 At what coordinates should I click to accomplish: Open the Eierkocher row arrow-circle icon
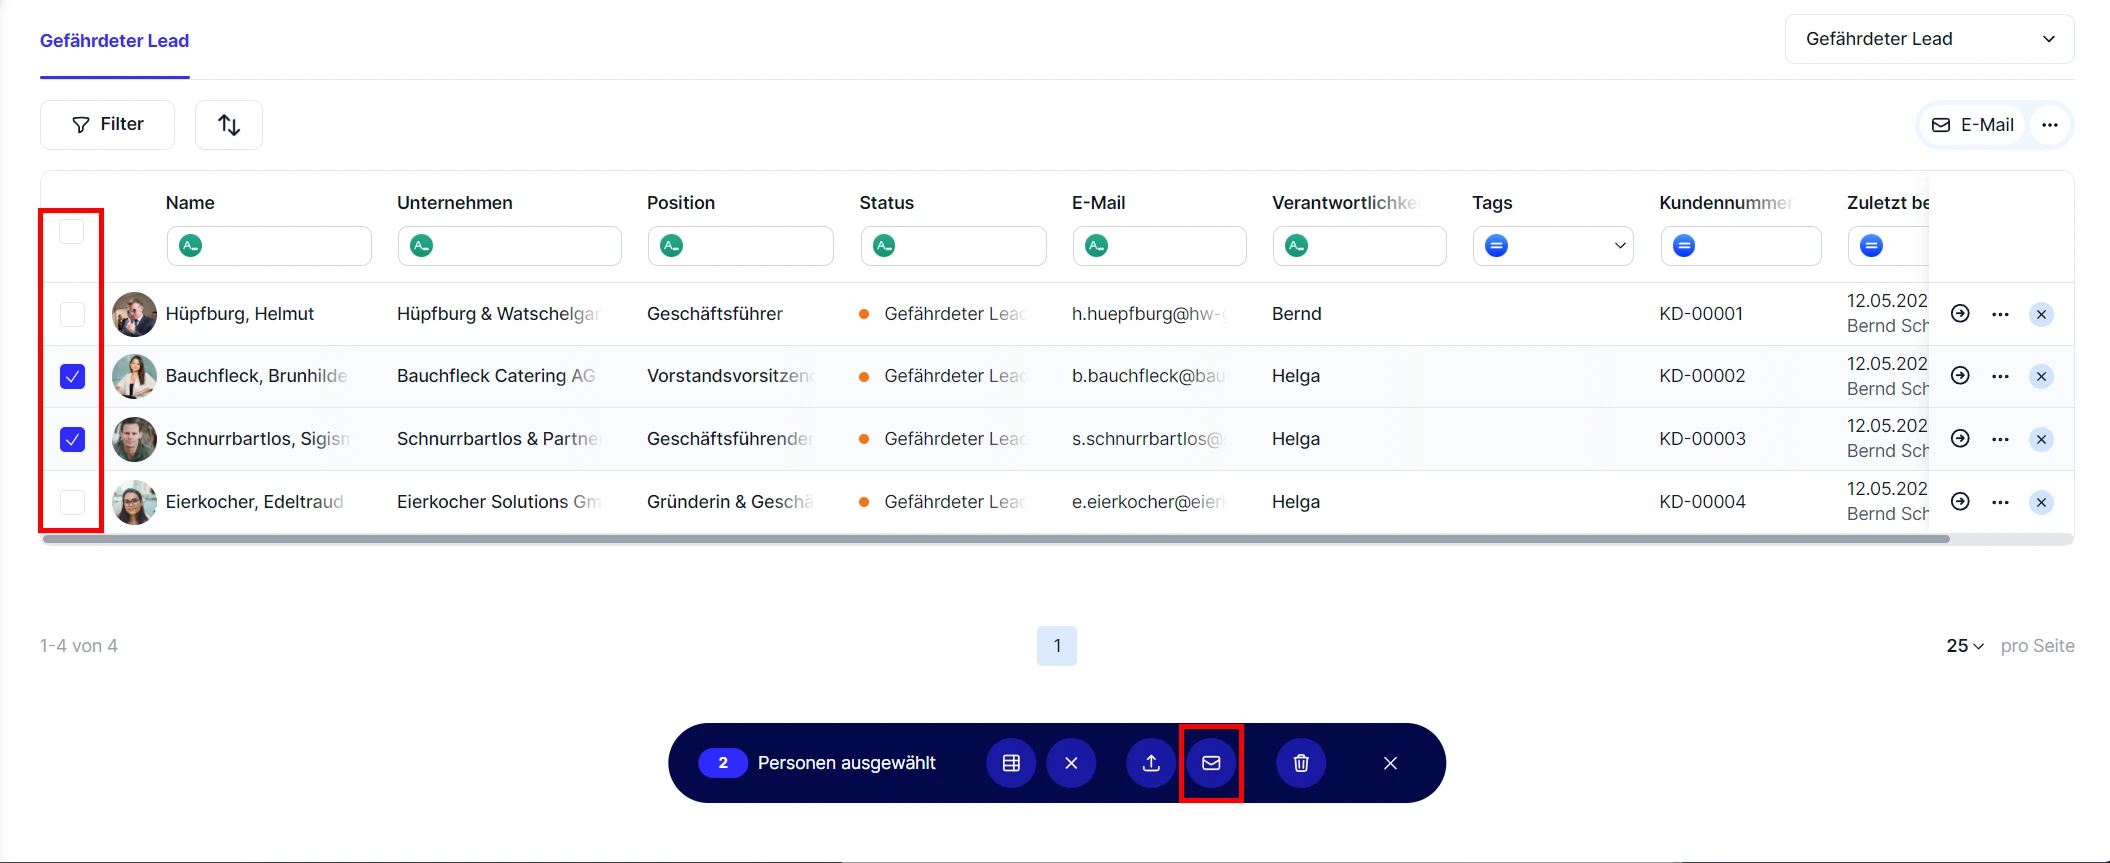pyautogui.click(x=1961, y=502)
